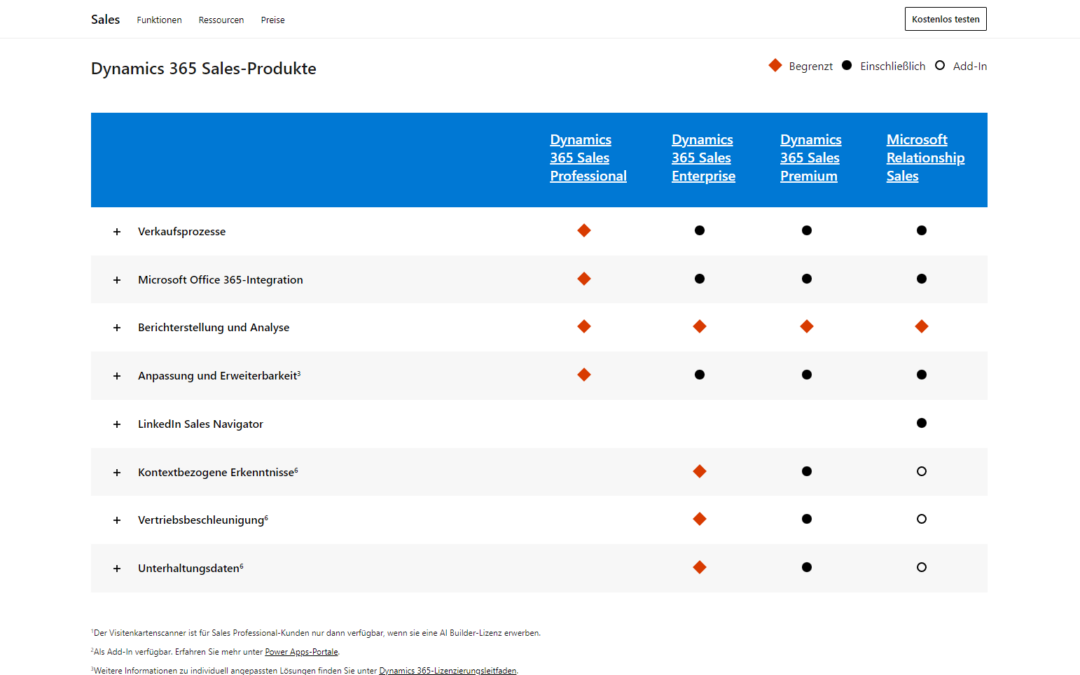1080x675 pixels.
Task: Click Berichterstellung diamond under Sales Premium
Action: click(807, 326)
